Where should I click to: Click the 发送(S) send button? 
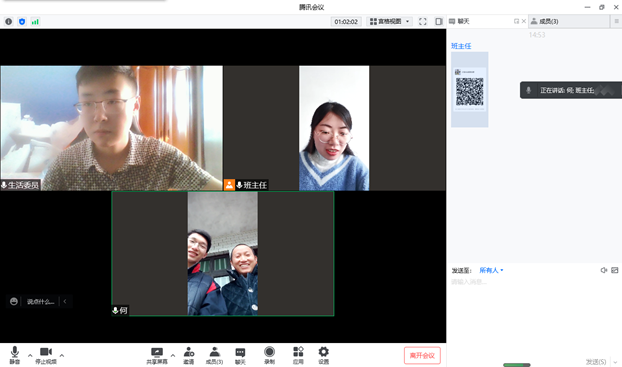point(596,361)
